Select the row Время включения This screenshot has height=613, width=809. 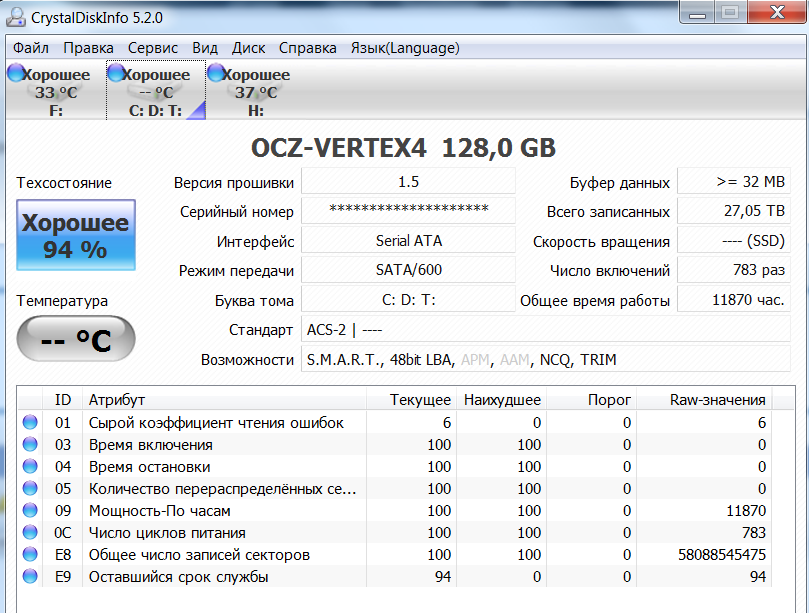click(x=395, y=444)
